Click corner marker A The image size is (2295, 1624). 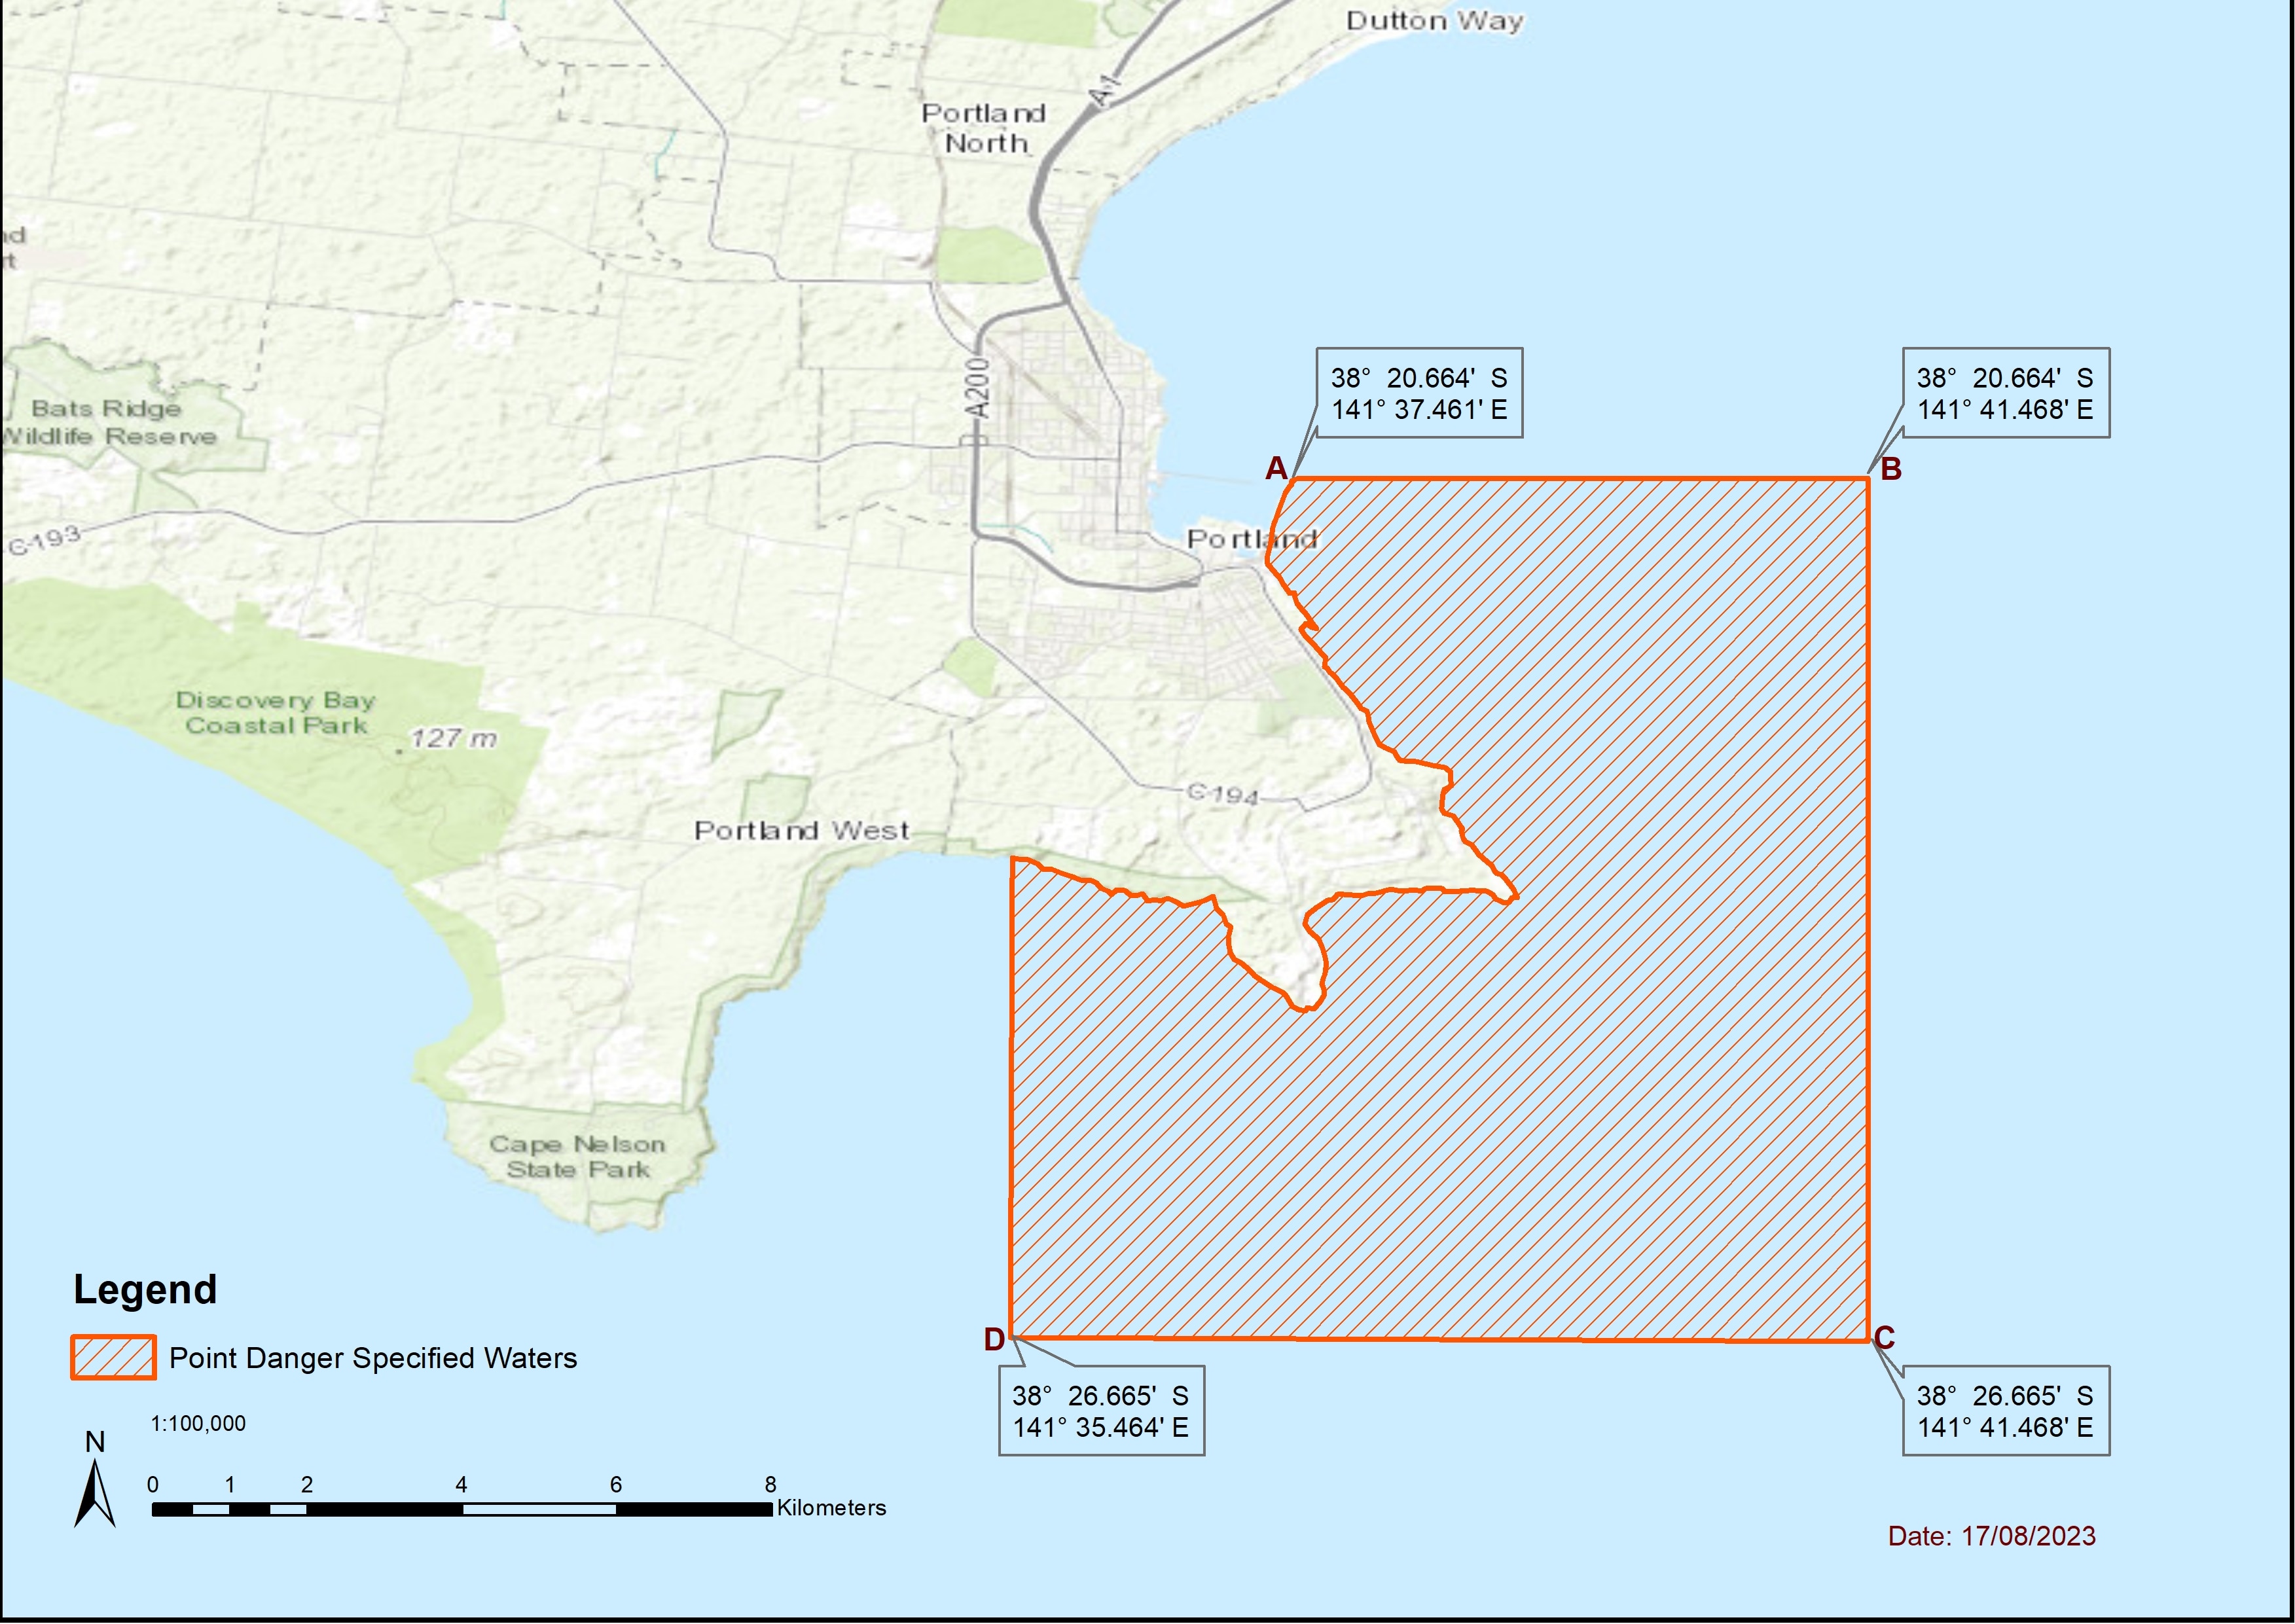[x=1276, y=468]
